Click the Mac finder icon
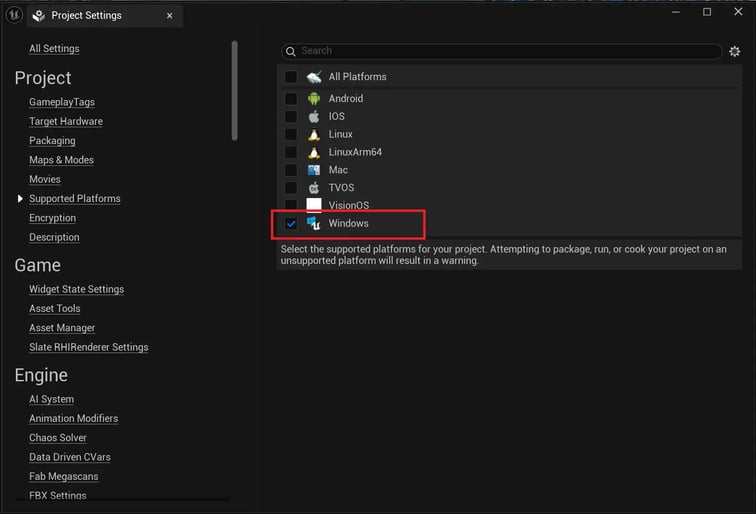The height and width of the screenshot is (514, 756). tap(314, 170)
